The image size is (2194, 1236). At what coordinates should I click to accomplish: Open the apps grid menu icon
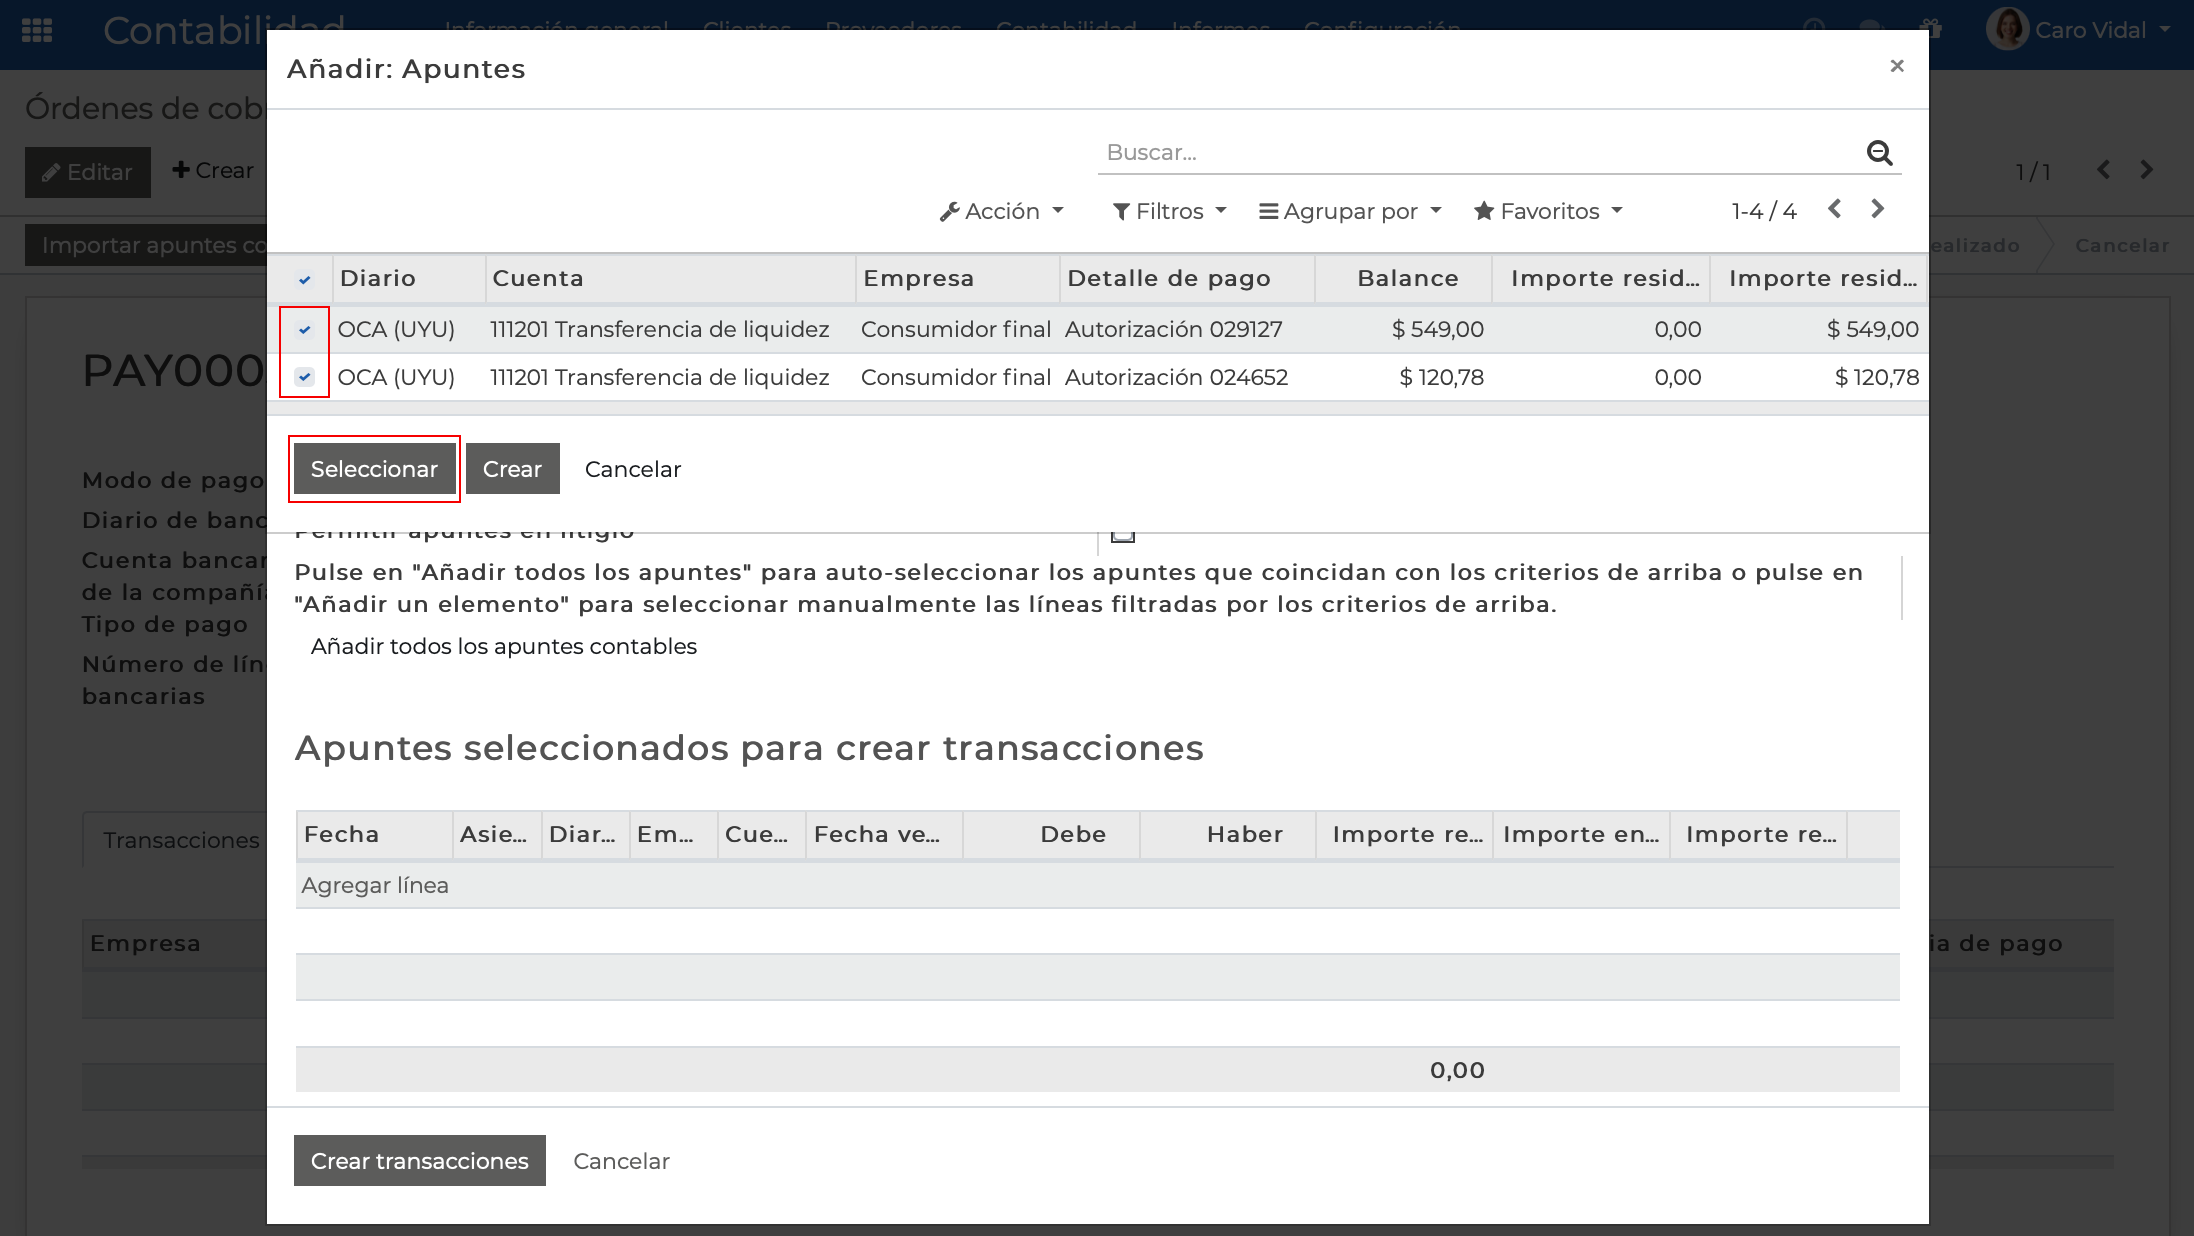coord(37,30)
